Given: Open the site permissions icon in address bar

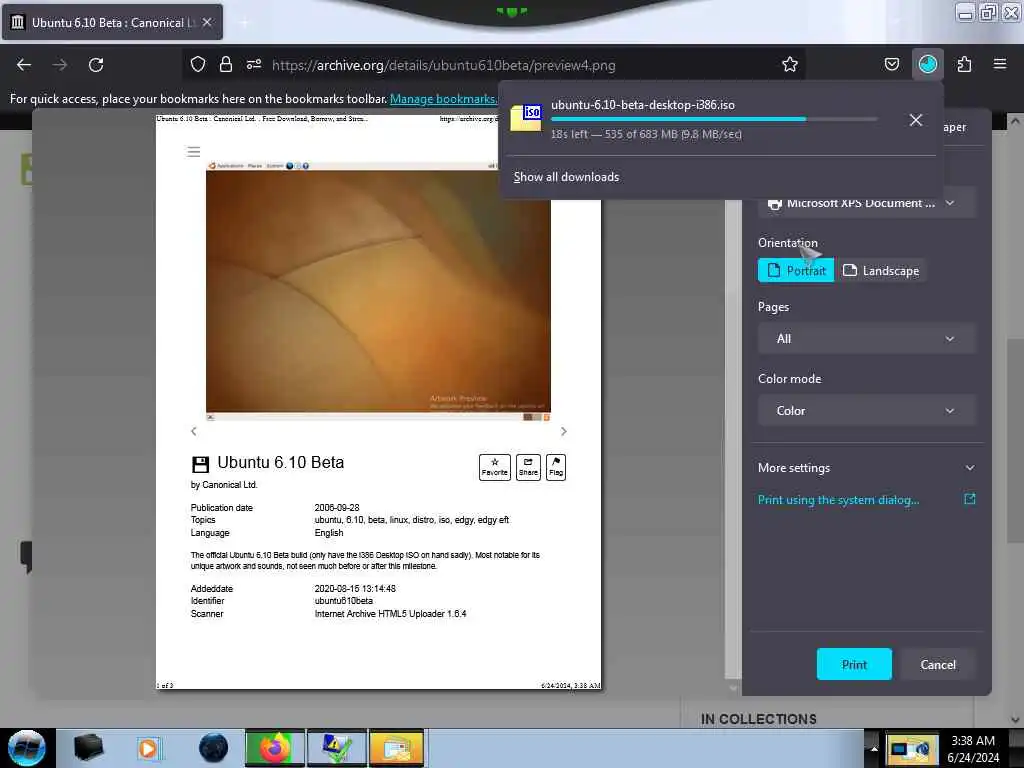Looking at the screenshot, I should coord(254,64).
